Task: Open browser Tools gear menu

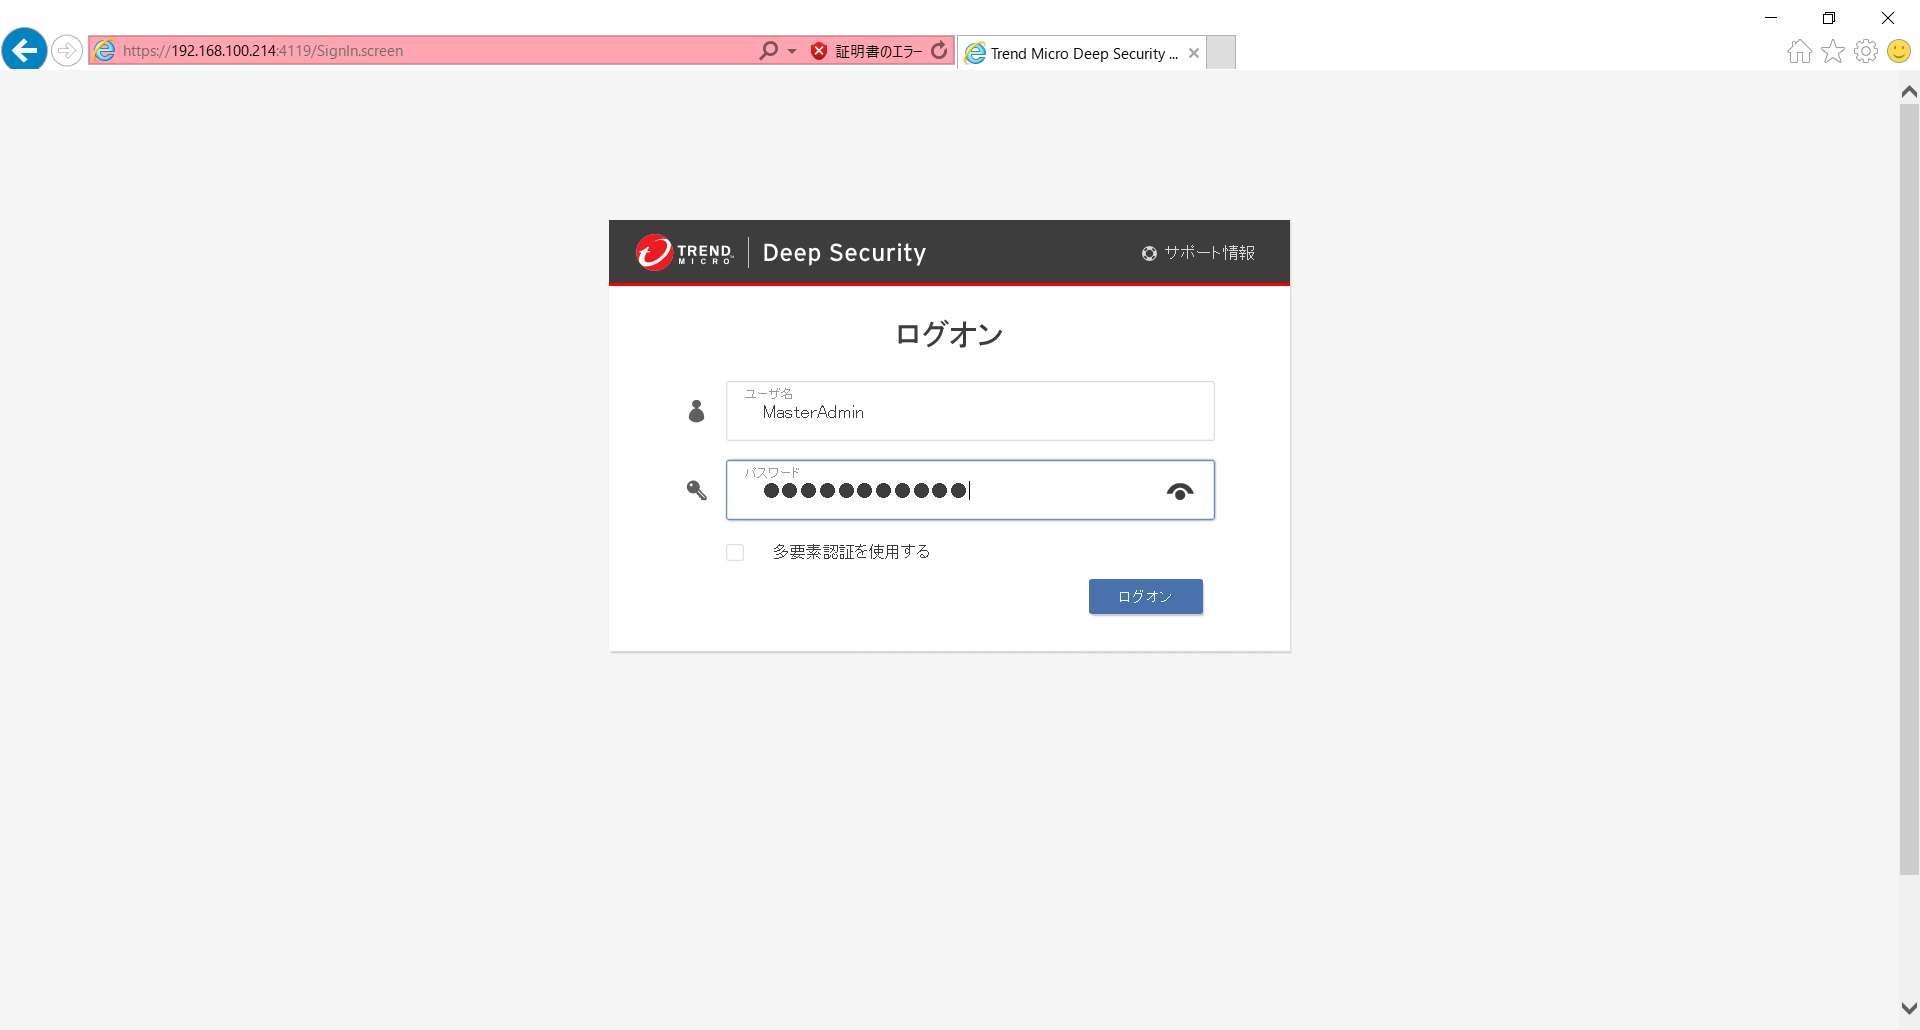Action: pyautogui.click(x=1866, y=51)
